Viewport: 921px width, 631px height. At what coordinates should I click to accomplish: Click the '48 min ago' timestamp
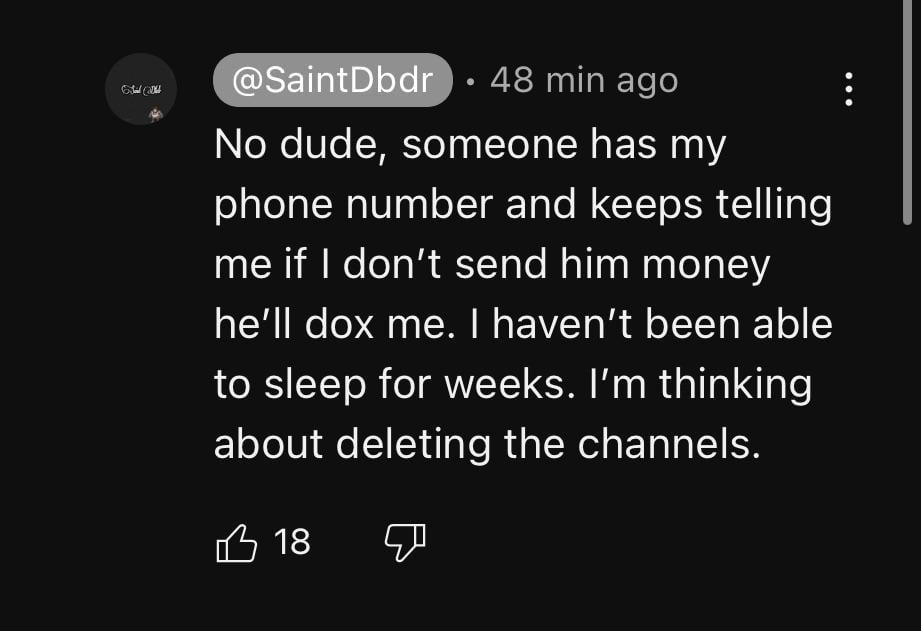point(584,80)
